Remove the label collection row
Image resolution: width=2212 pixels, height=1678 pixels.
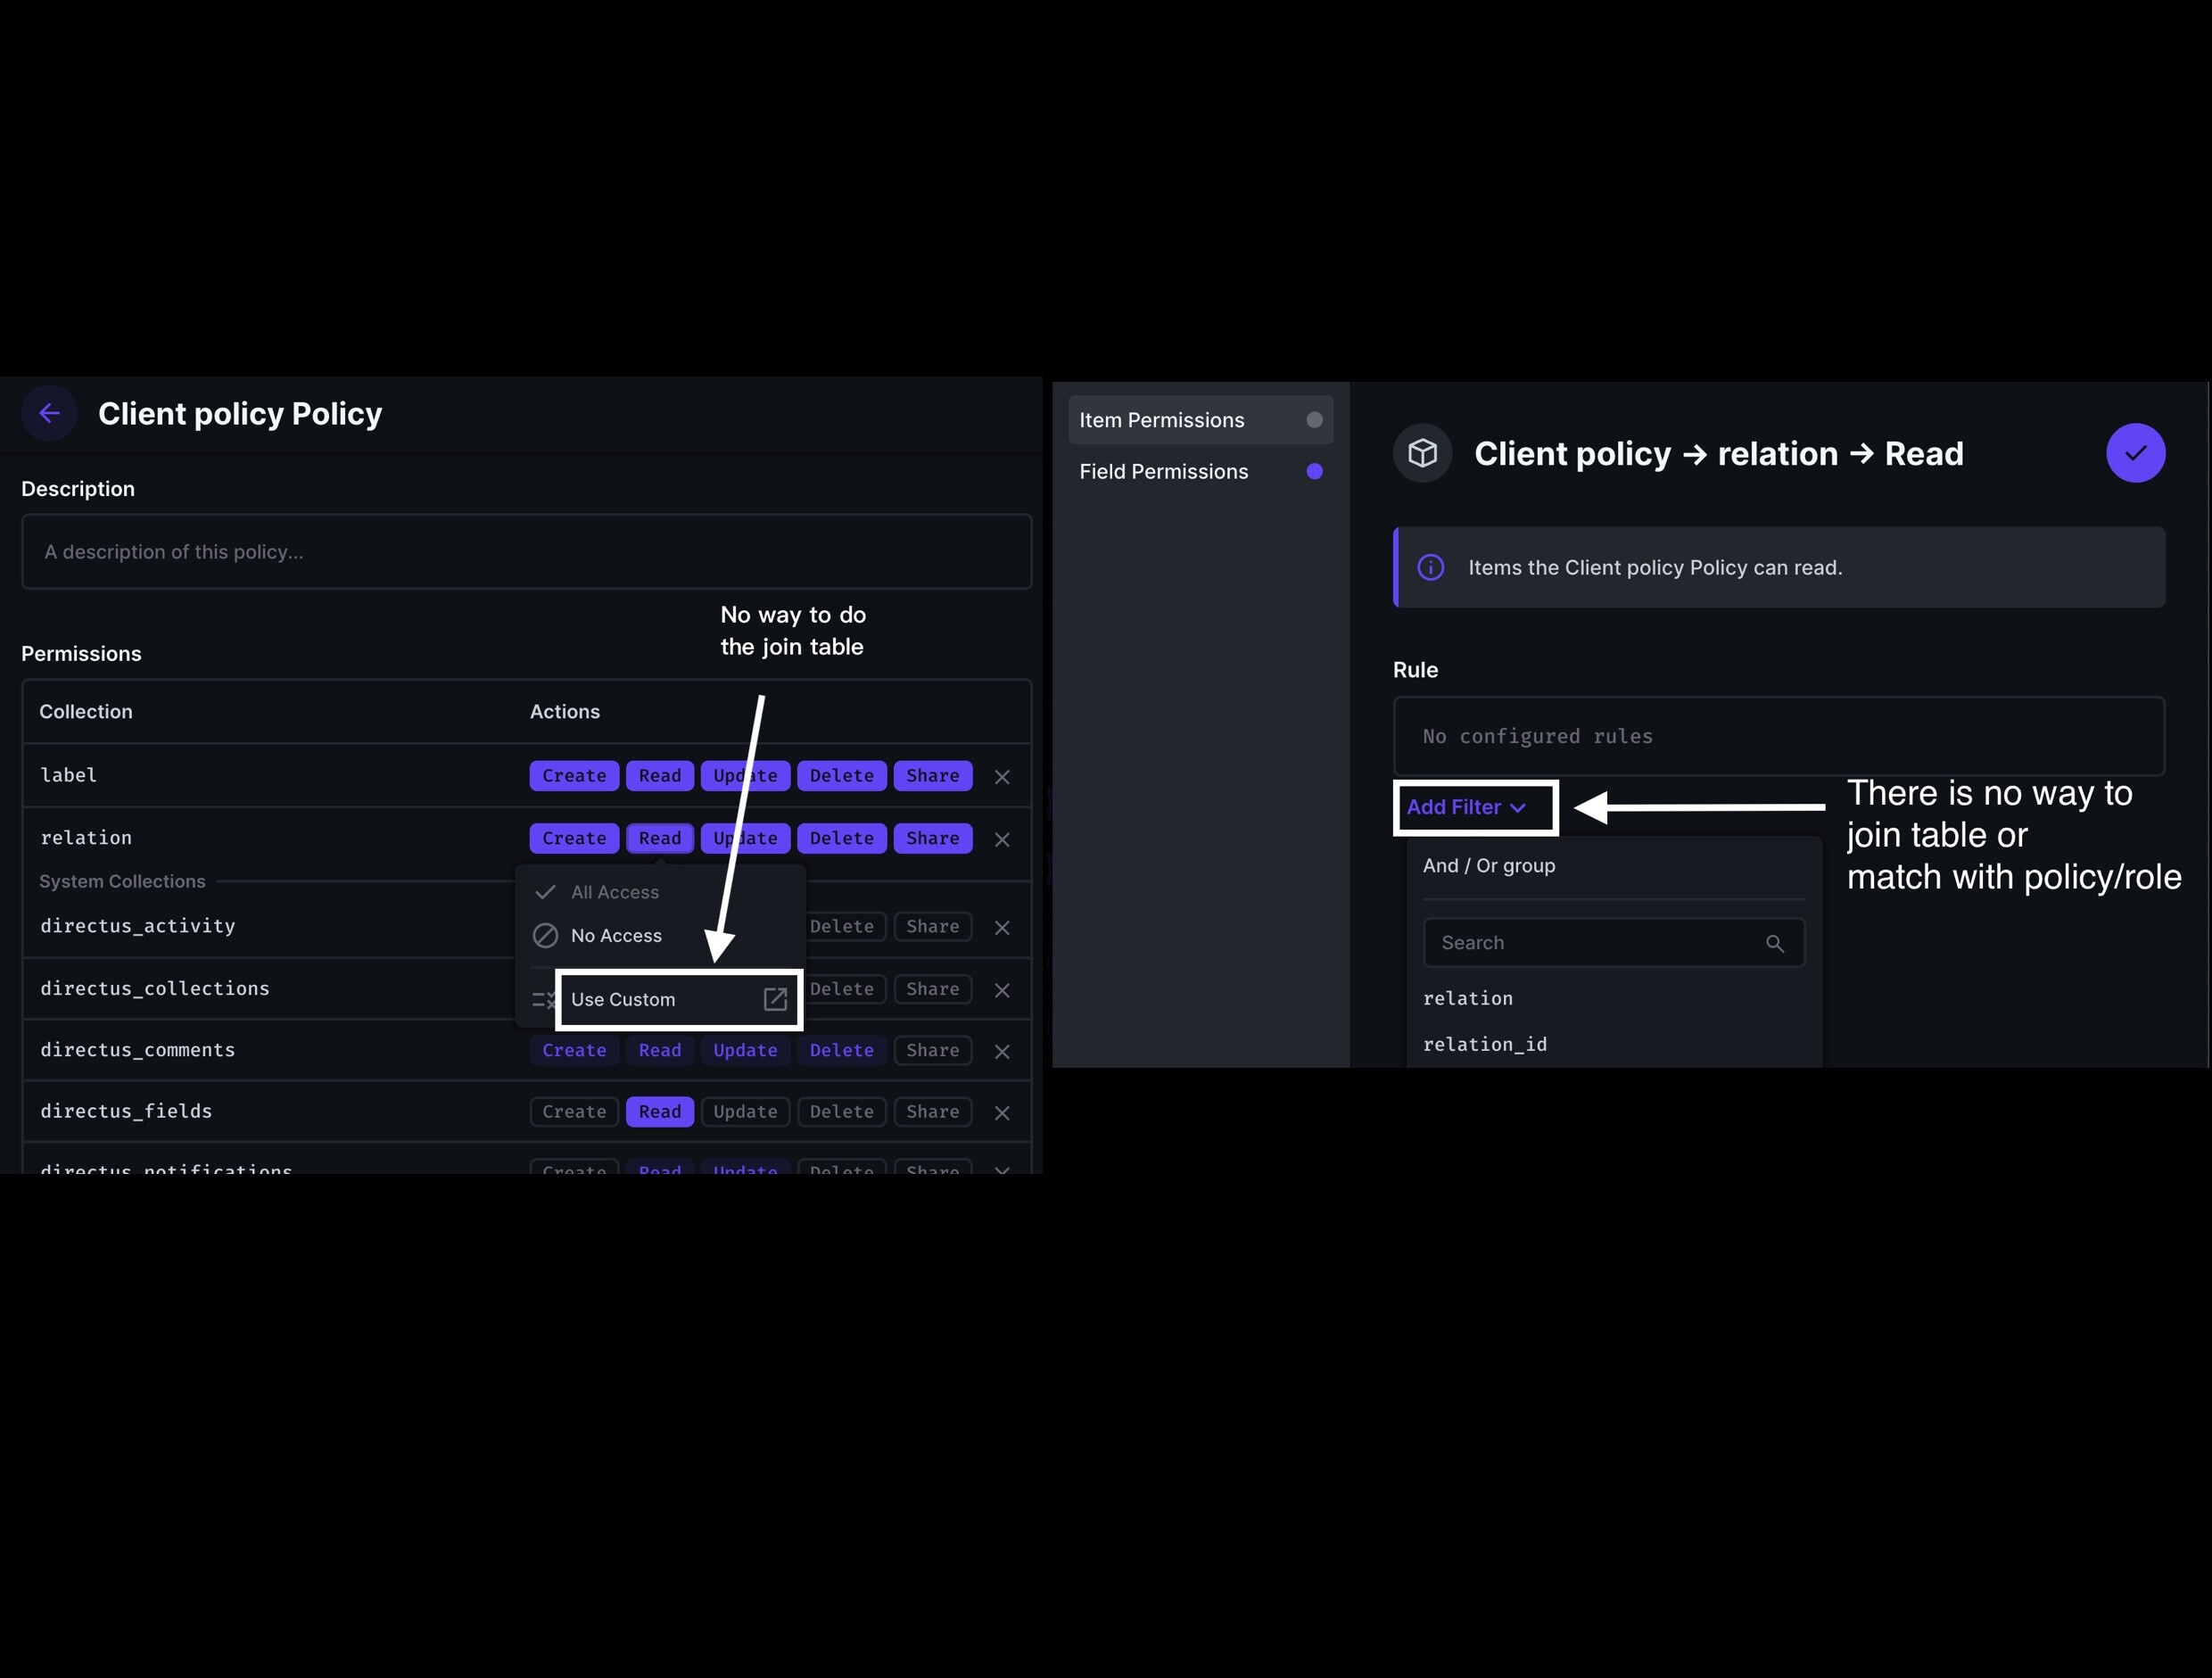(1001, 776)
